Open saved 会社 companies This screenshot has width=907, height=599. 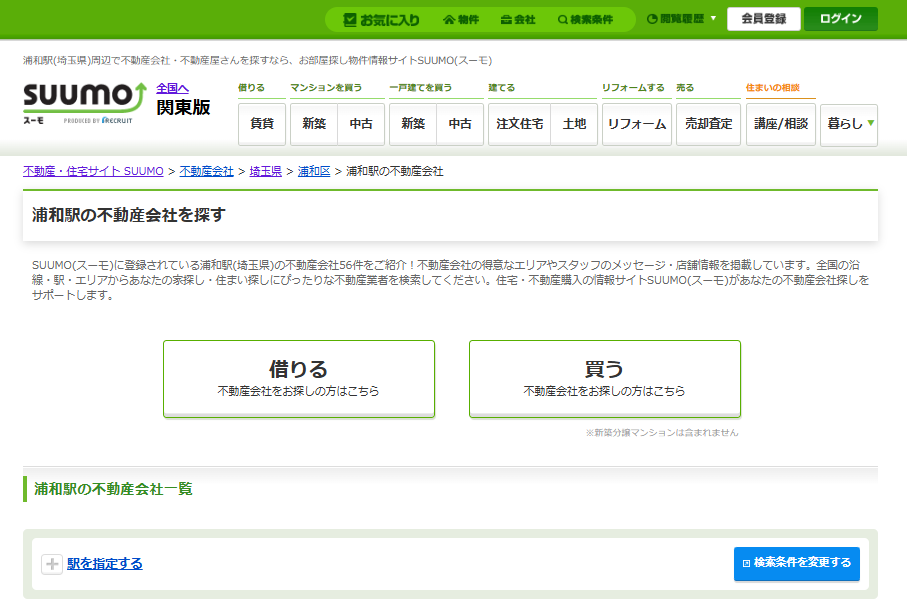(518, 20)
